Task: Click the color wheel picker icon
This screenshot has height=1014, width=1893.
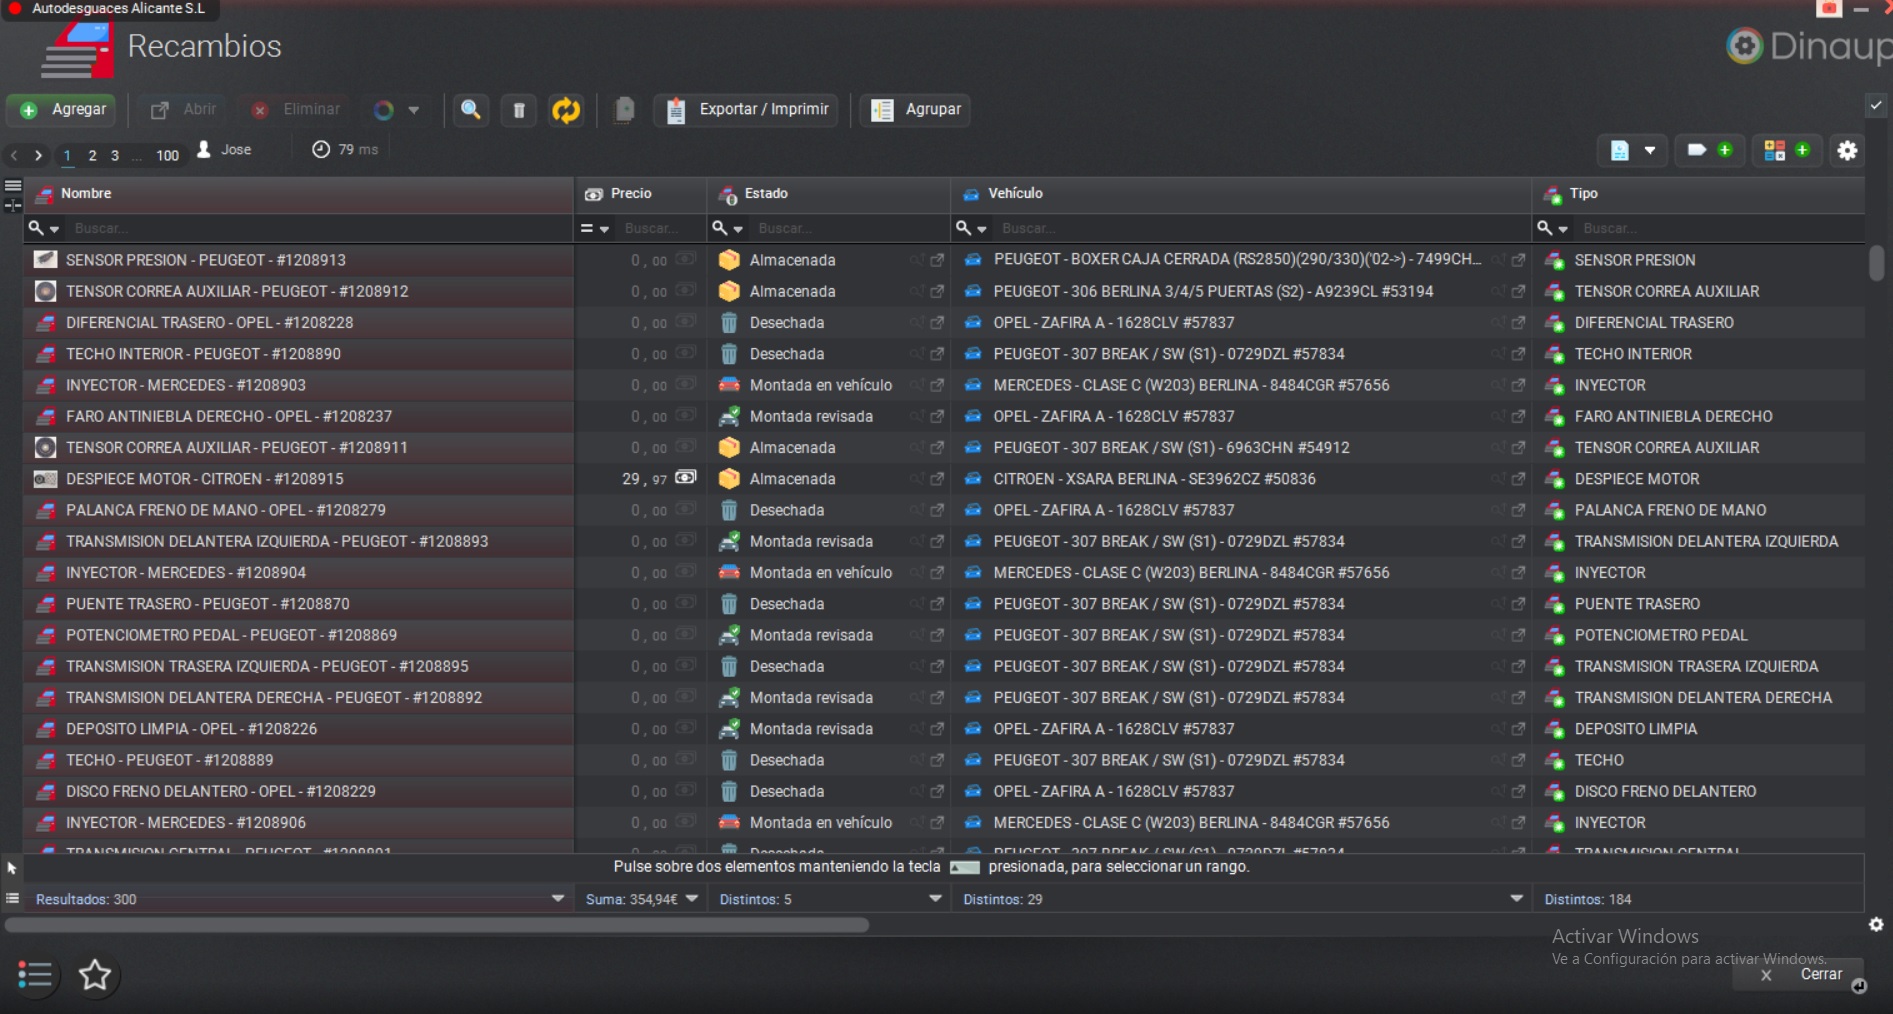Action: coord(384,110)
